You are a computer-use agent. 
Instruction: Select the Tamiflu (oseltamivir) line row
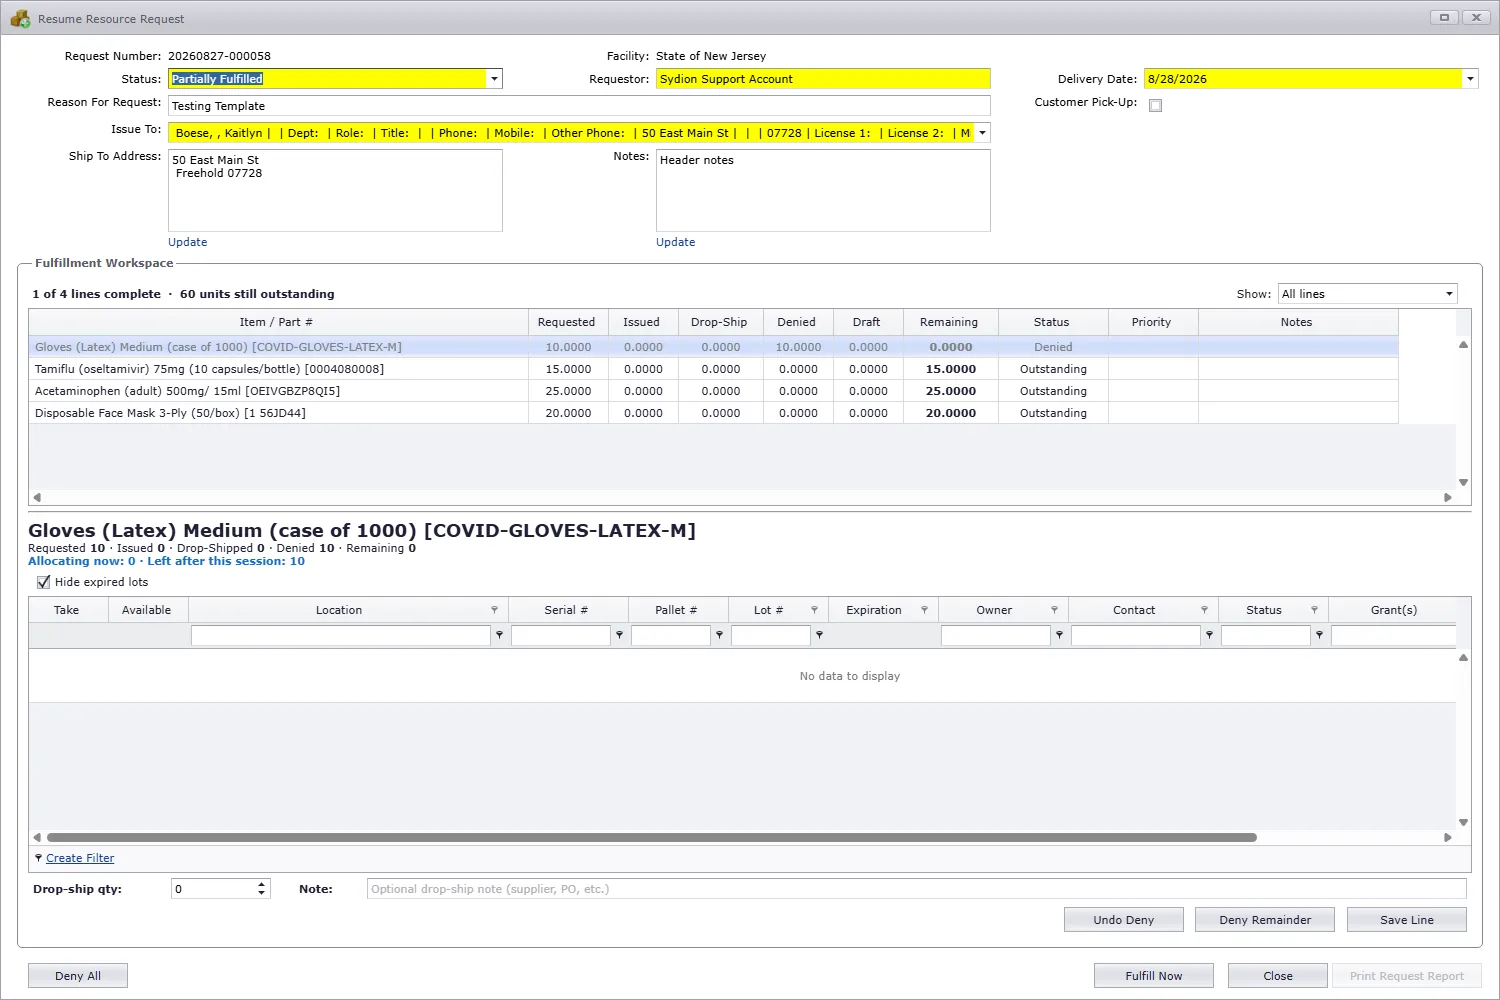pos(713,369)
